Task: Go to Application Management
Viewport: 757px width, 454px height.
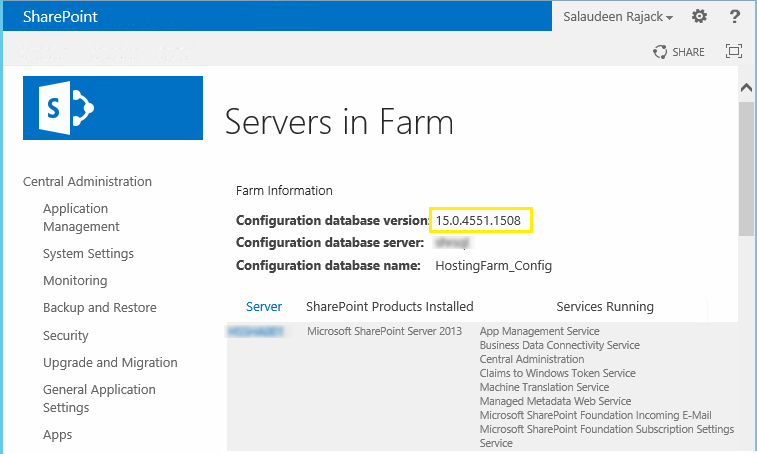Action: click(81, 217)
